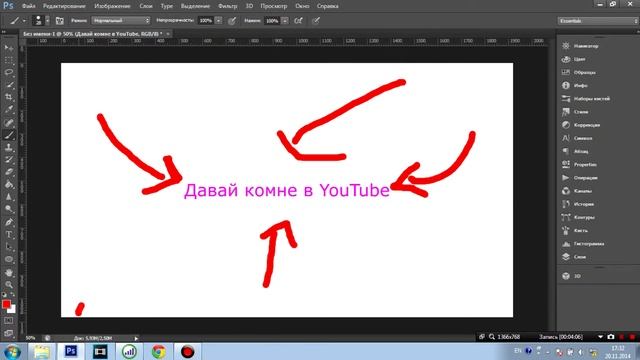Screen dimensions: 640x360
Task: Toggle the brush panel button in options bar
Action: [x=60, y=20]
